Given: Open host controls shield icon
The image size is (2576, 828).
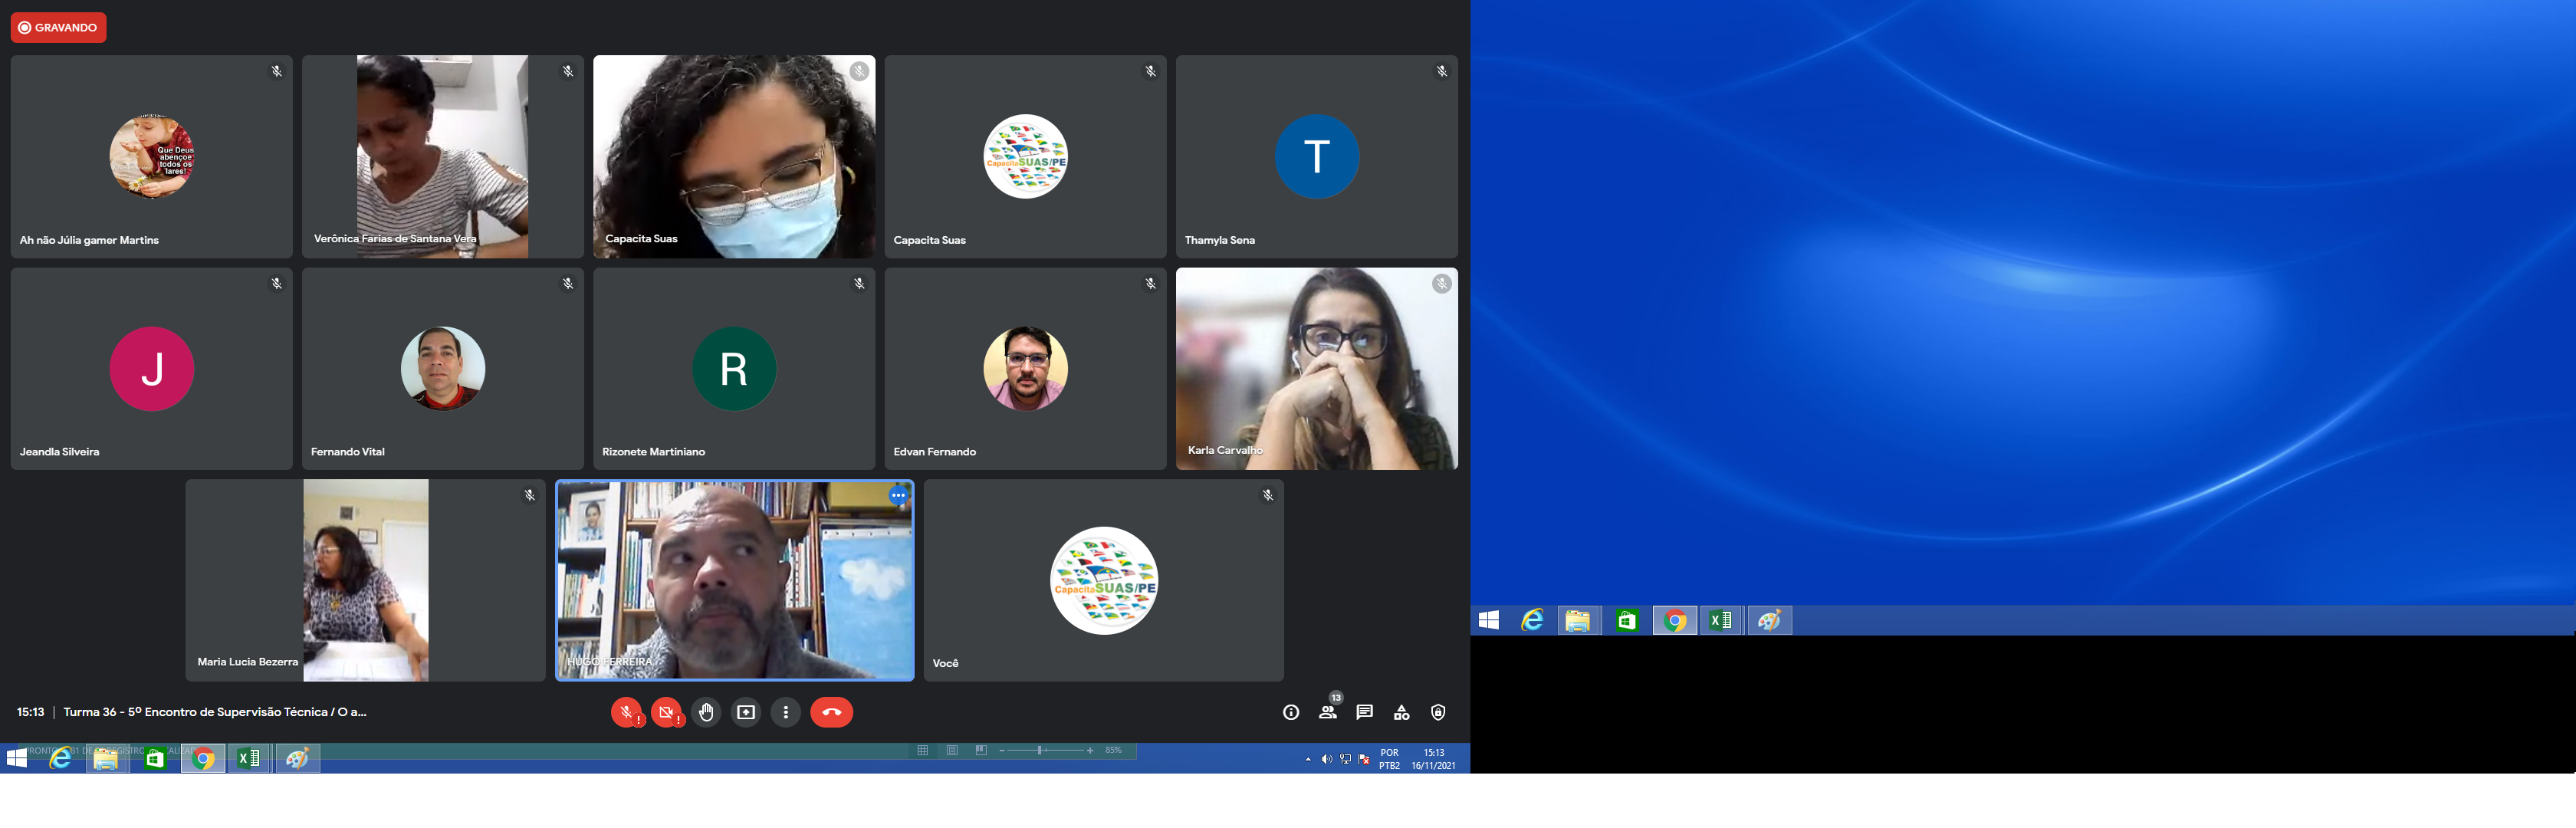Looking at the screenshot, I should (x=1438, y=712).
